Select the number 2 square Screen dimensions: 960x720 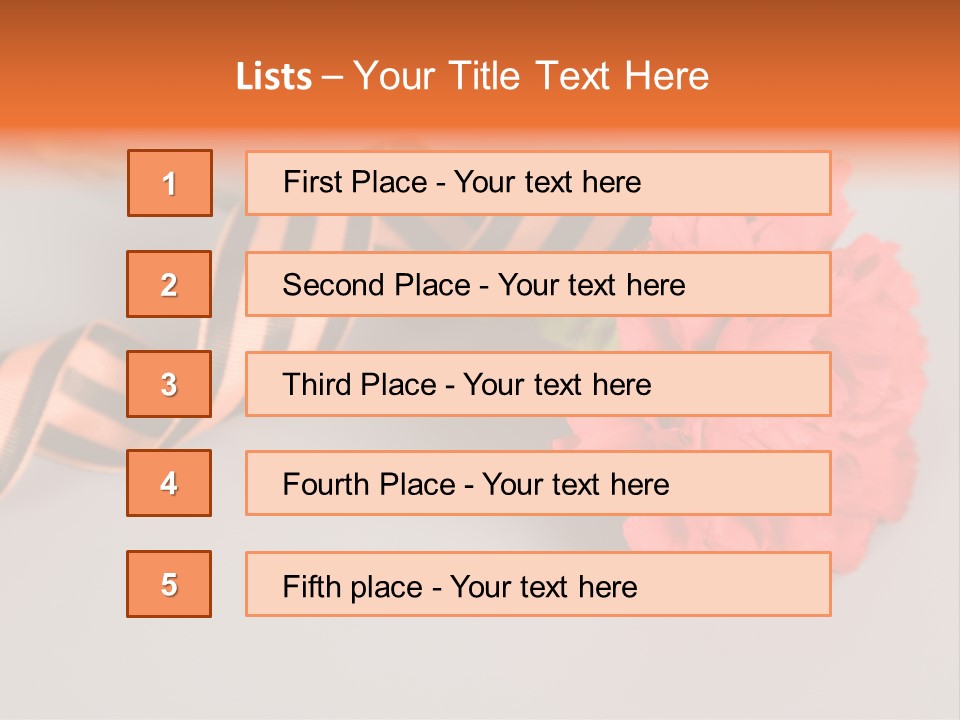pyautogui.click(x=169, y=284)
